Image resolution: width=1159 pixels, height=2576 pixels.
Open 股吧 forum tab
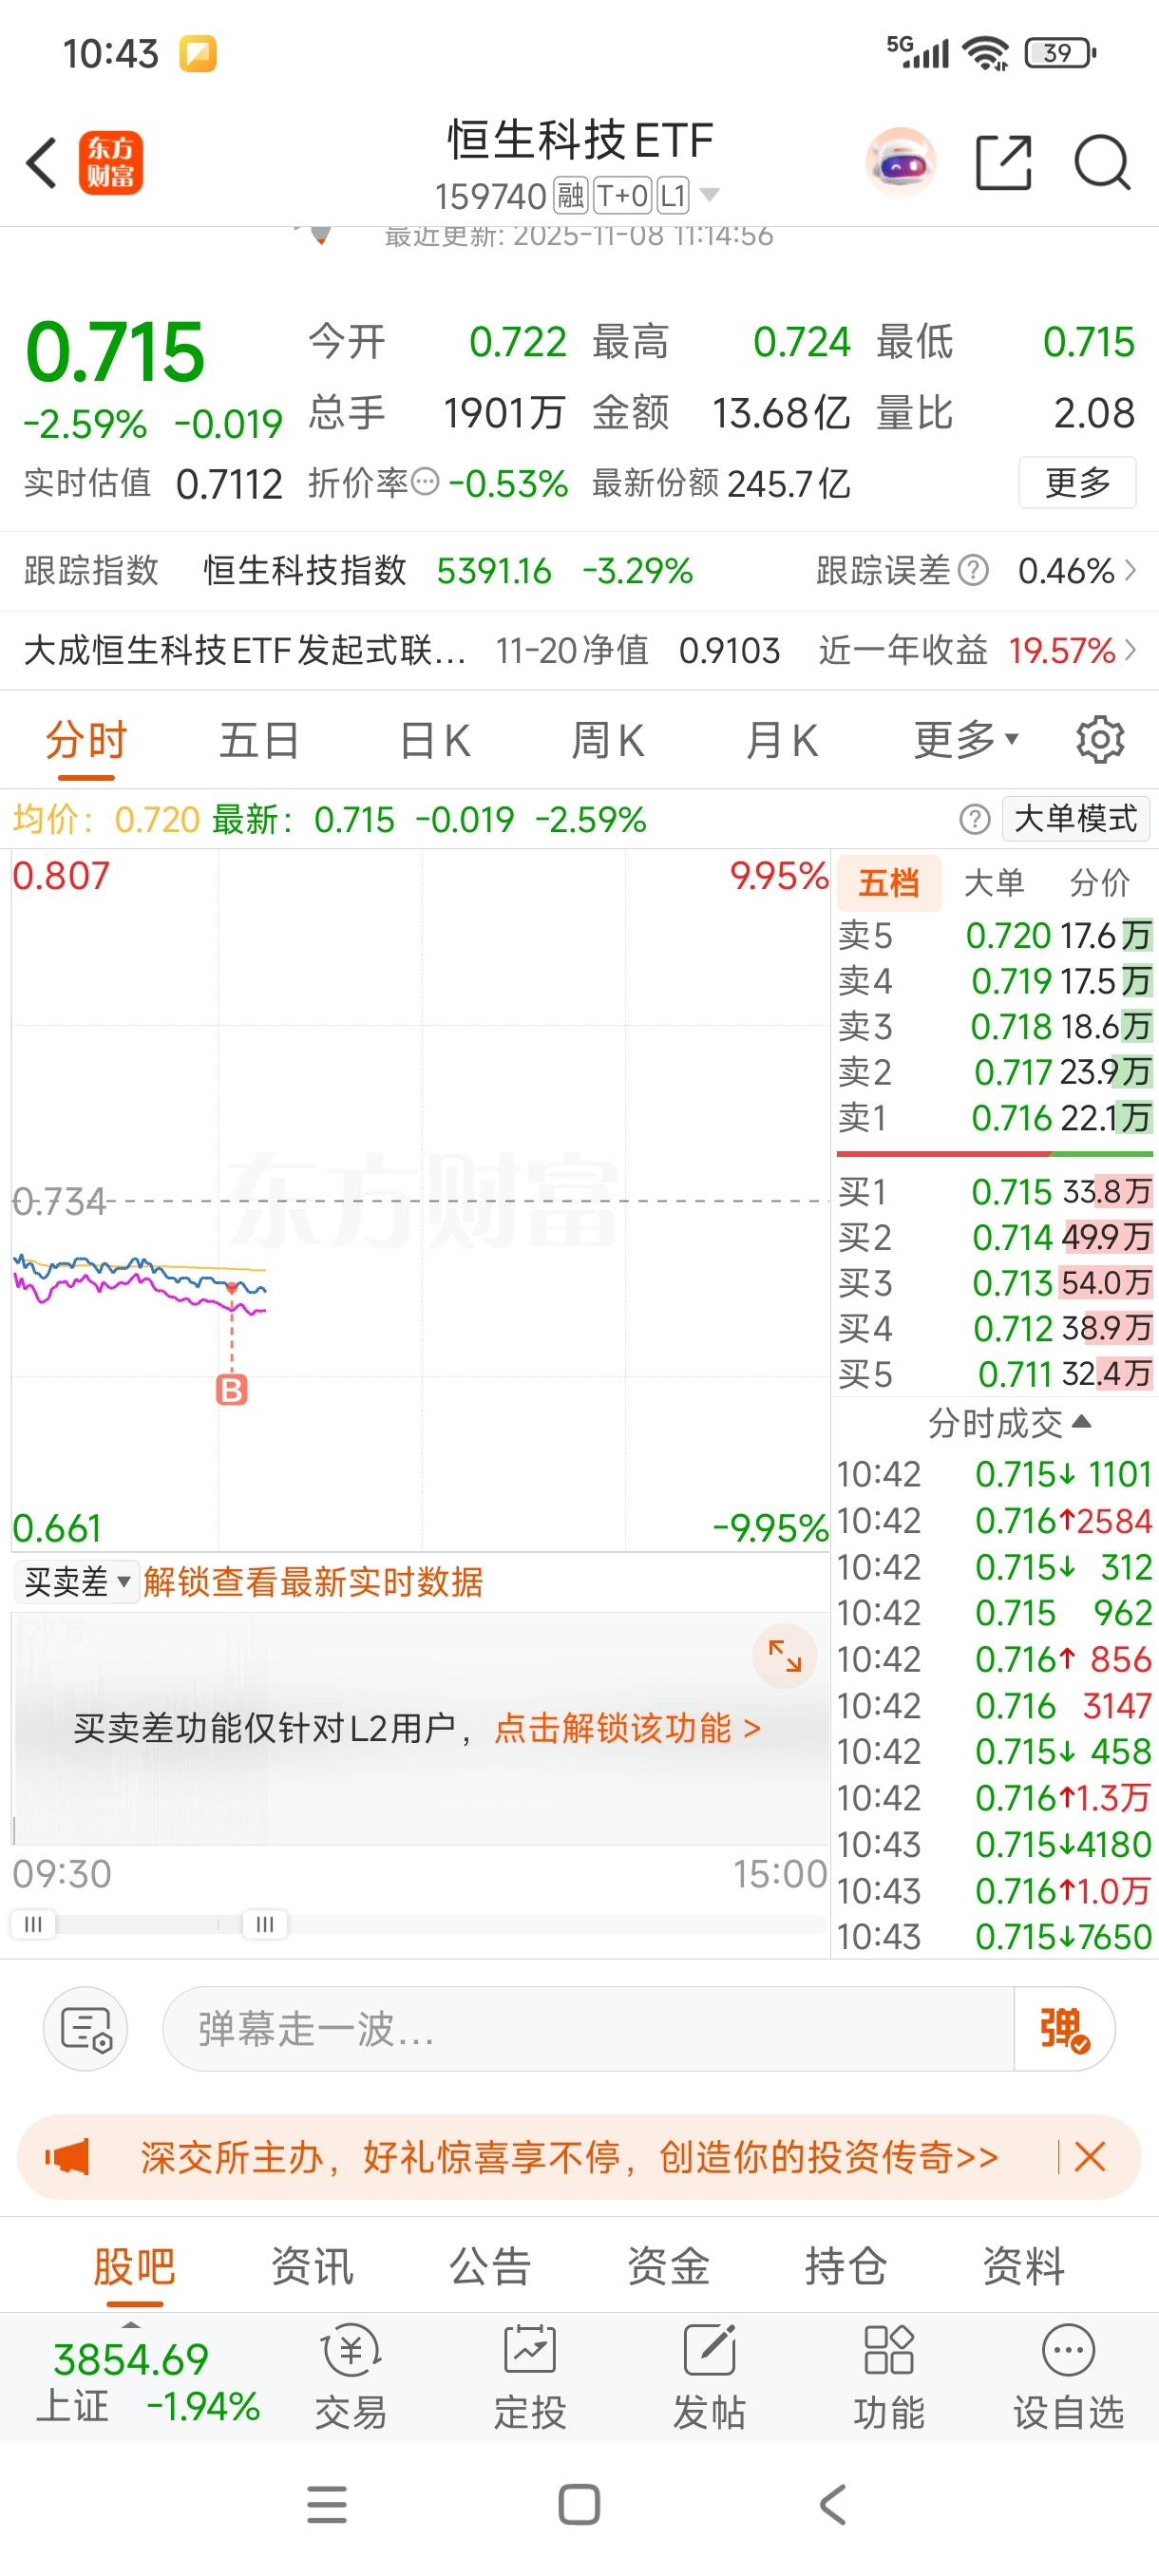134,2265
